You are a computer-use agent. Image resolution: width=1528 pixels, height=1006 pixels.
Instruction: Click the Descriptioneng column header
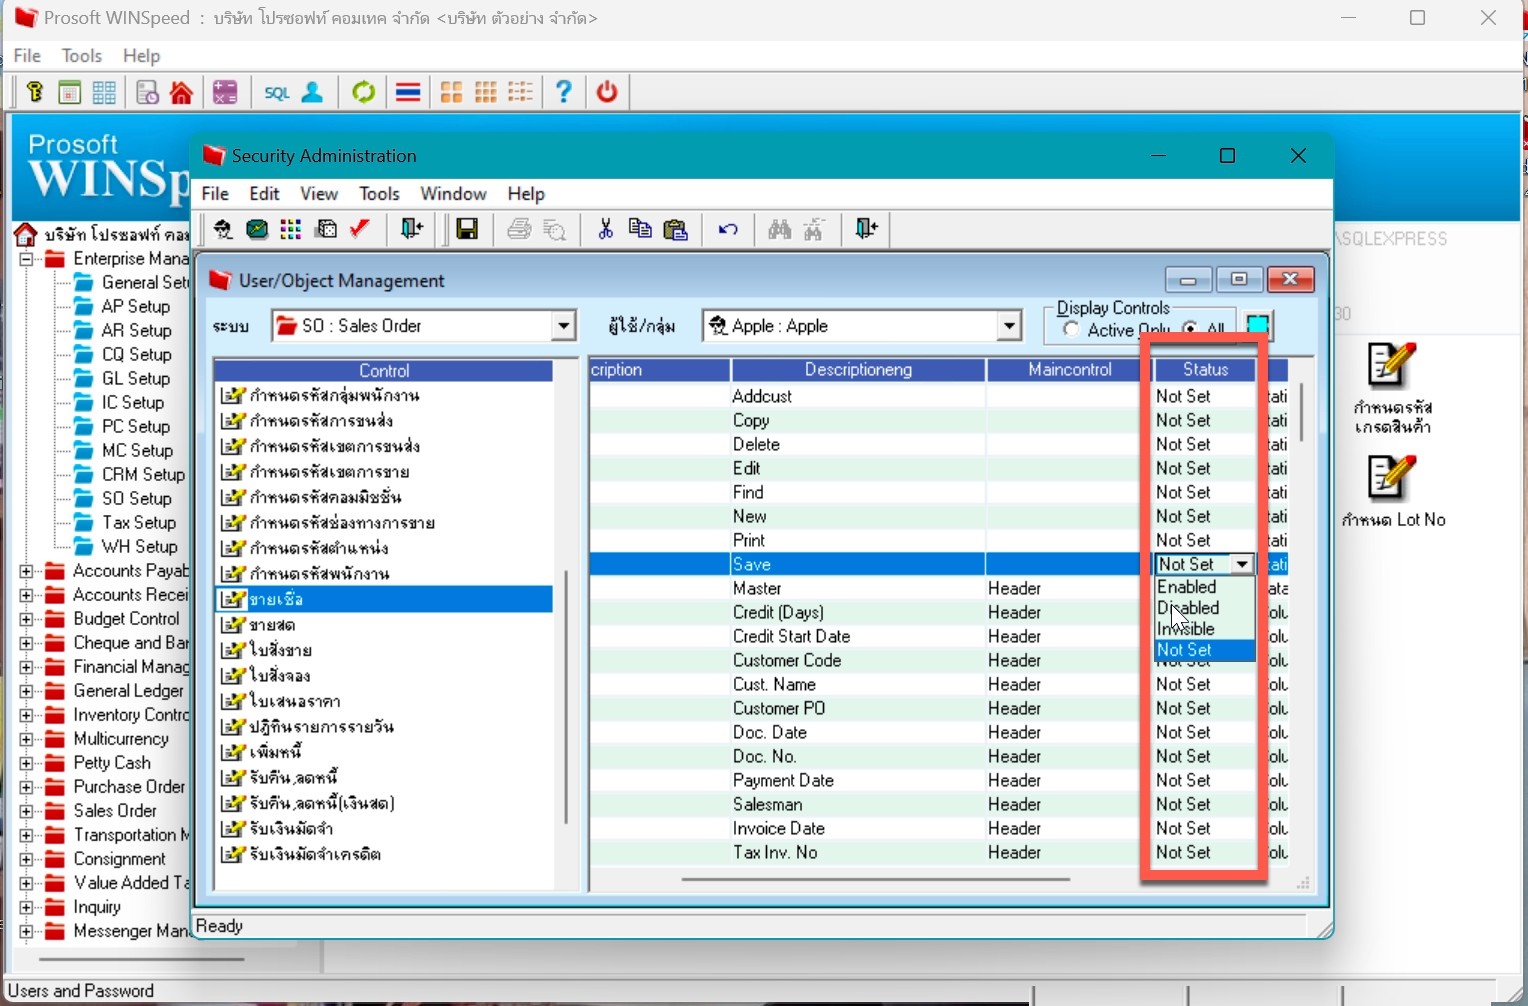point(858,371)
